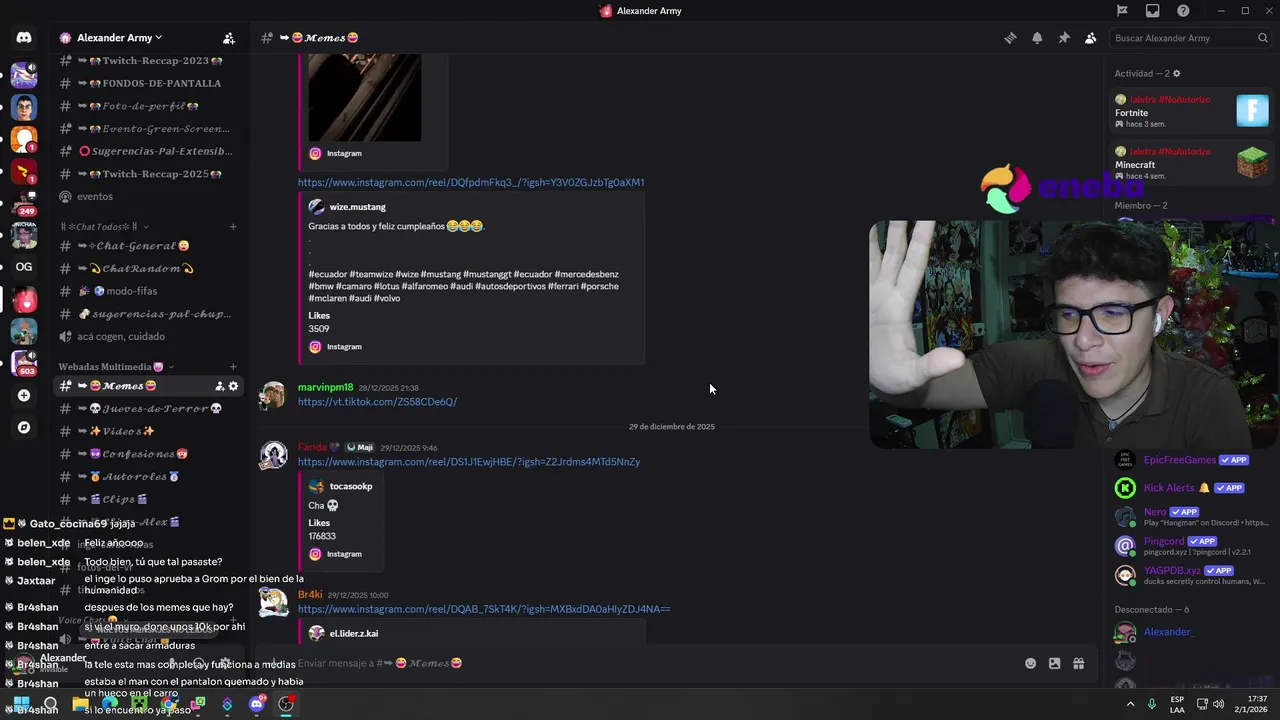Click the Fortnite game thumbnail
Image resolution: width=1280 pixels, height=720 pixels.
[1252, 110]
